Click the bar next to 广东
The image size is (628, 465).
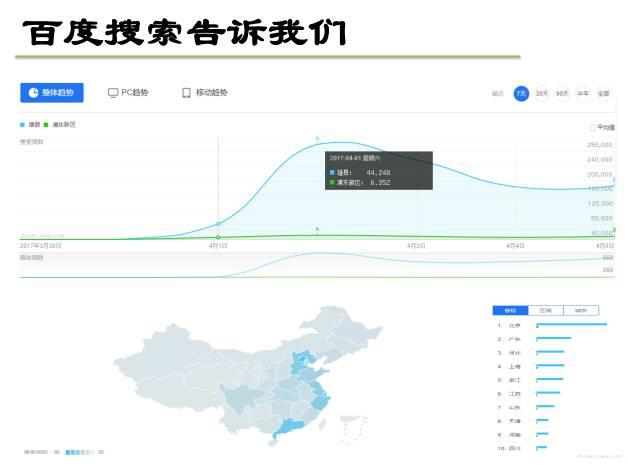tap(554, 338)
